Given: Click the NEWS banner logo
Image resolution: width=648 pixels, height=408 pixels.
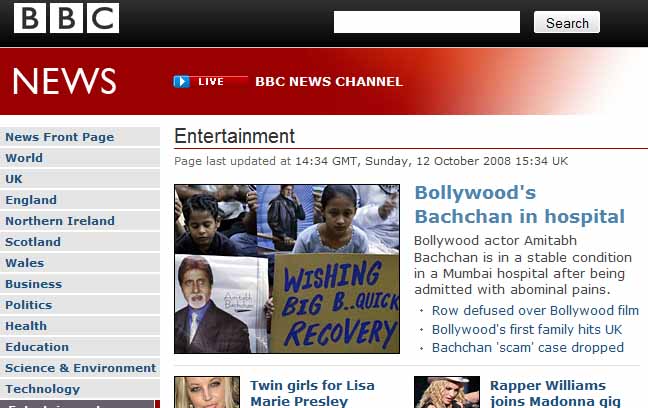Looking at the screenshot, I should (64, 81).
